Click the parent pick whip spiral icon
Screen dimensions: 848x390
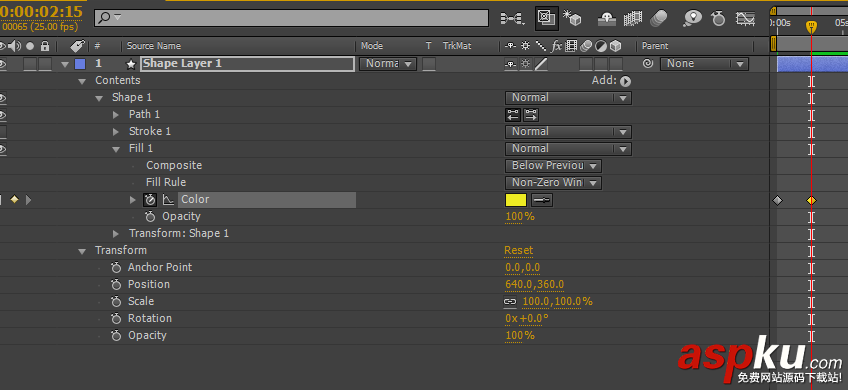(x=648, y=64)
